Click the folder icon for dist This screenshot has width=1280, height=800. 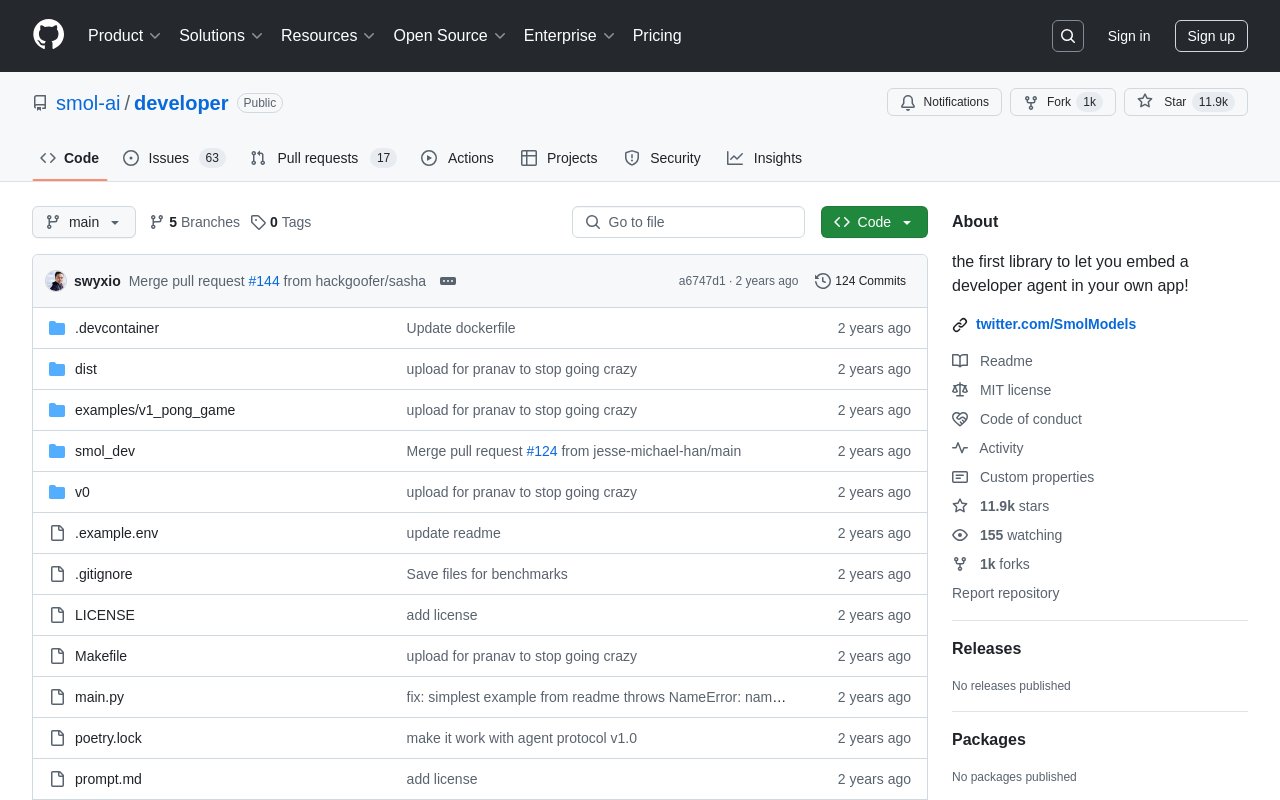pyautogui.click(x=57, y=369)
